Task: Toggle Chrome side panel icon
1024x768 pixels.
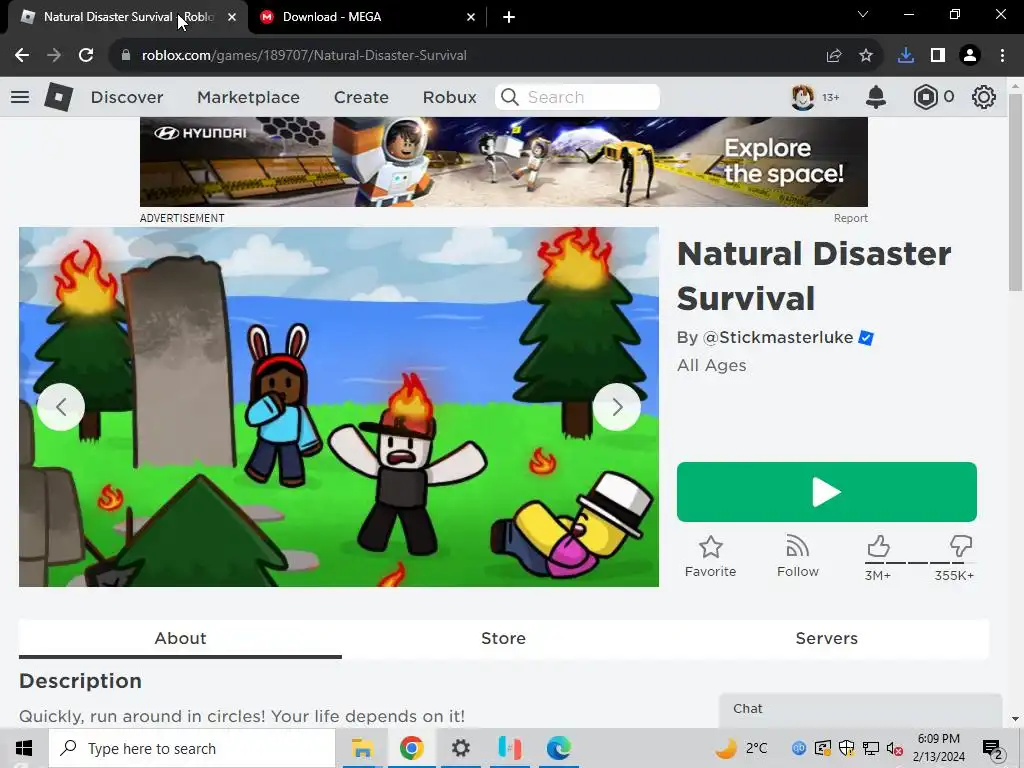Action: point(938,56)
